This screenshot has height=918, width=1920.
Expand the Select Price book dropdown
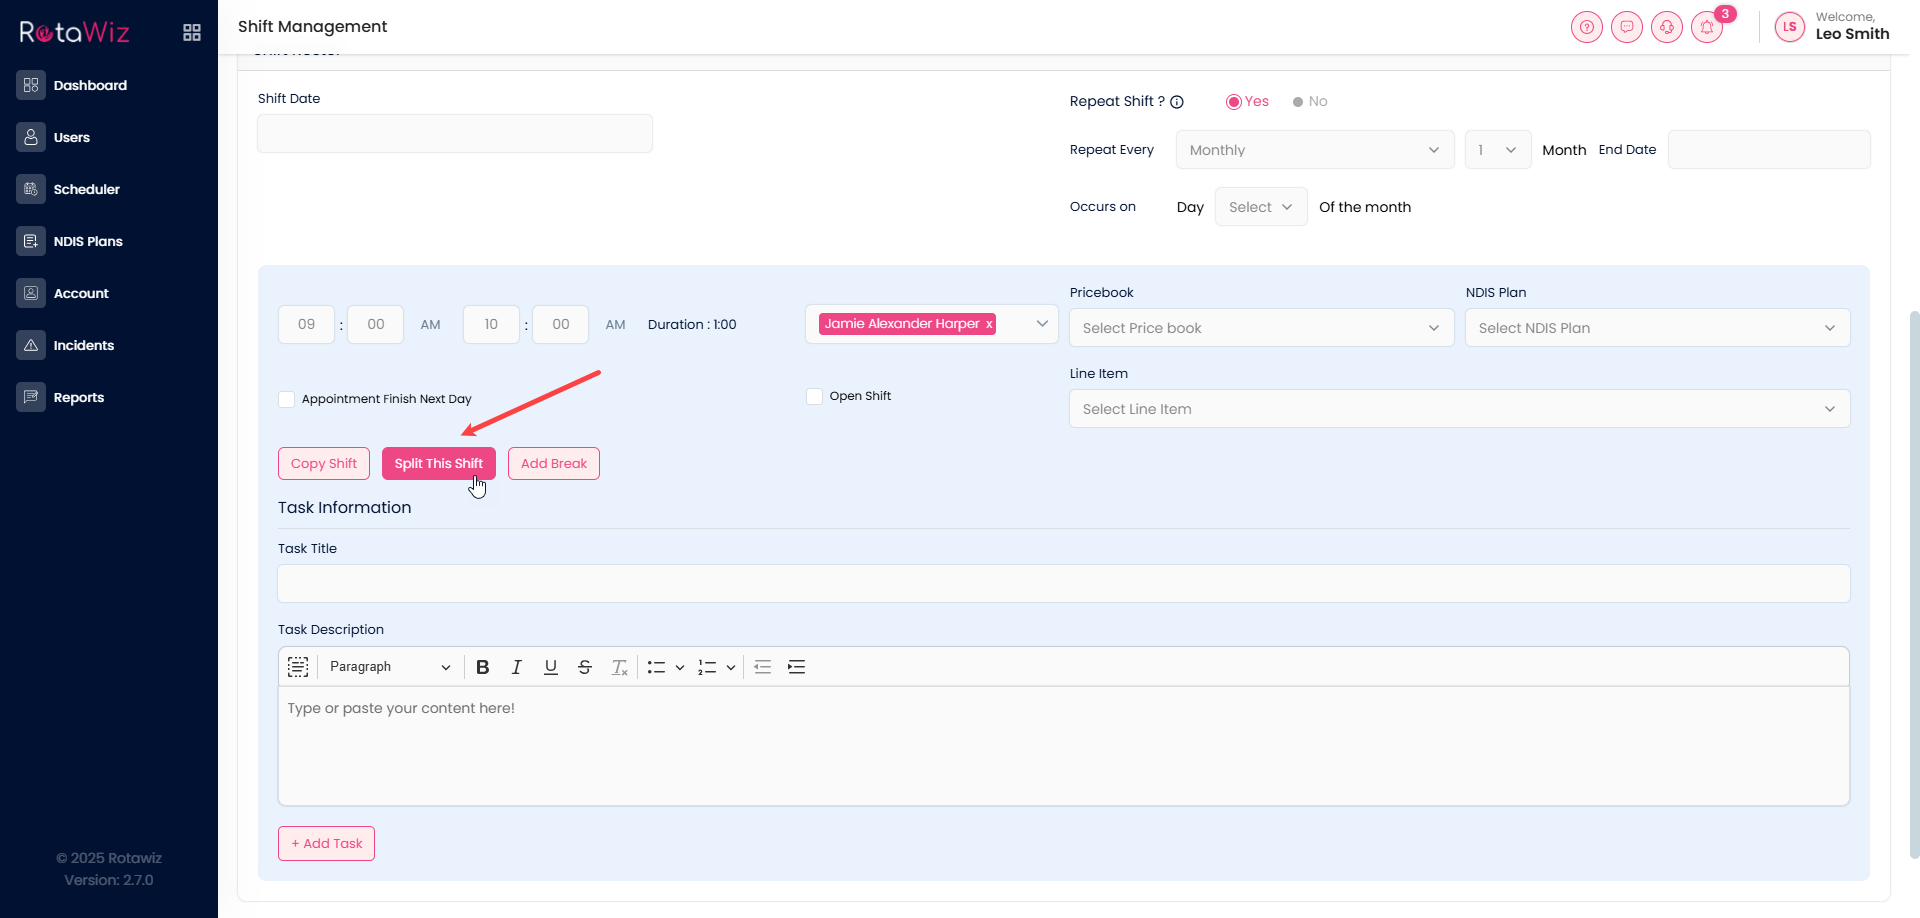pos(1261,328)
